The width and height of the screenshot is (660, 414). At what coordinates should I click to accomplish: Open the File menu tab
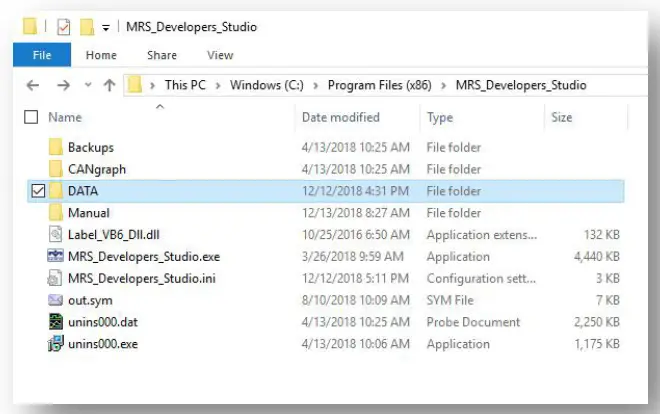pos(42,55)
